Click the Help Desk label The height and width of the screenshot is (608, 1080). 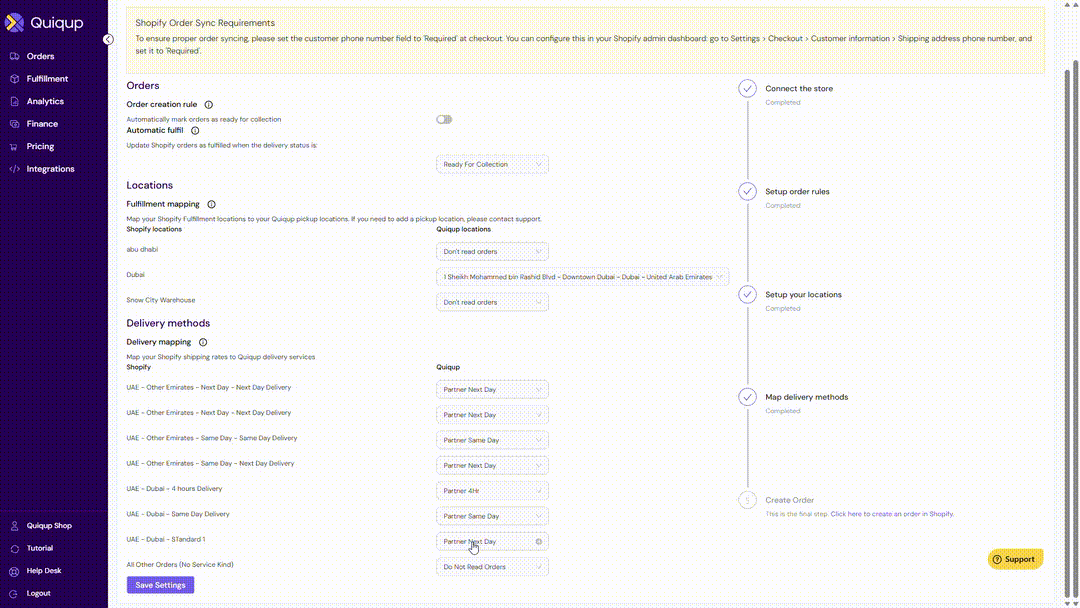click(44, 571)
